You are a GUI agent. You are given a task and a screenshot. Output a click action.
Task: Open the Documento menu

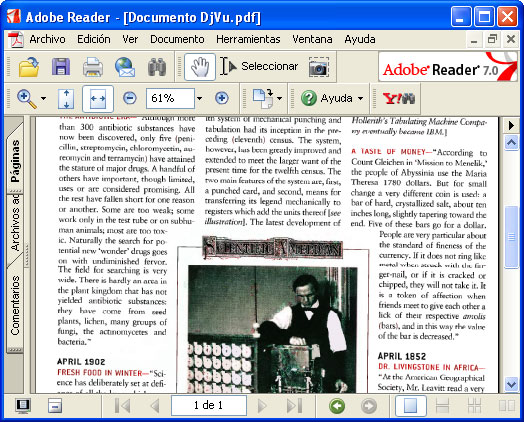[177, 39]
